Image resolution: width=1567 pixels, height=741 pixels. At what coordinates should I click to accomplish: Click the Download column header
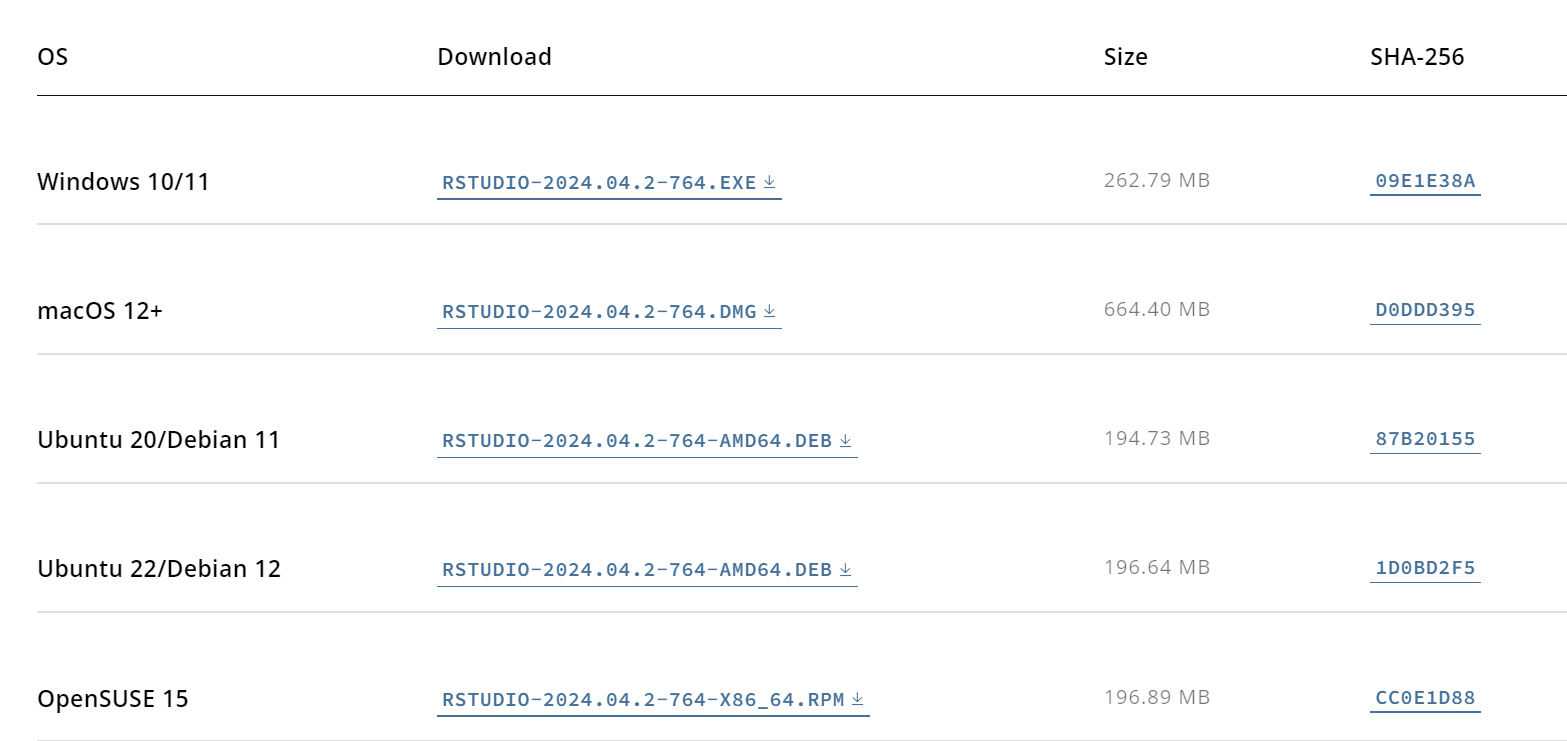click(x=494, y=57)
